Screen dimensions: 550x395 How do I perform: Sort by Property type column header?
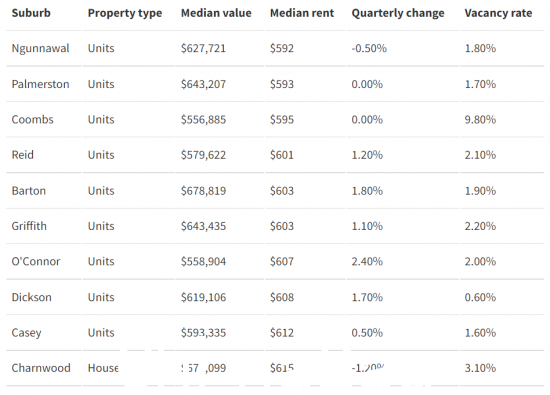click(x=125, y=13)
